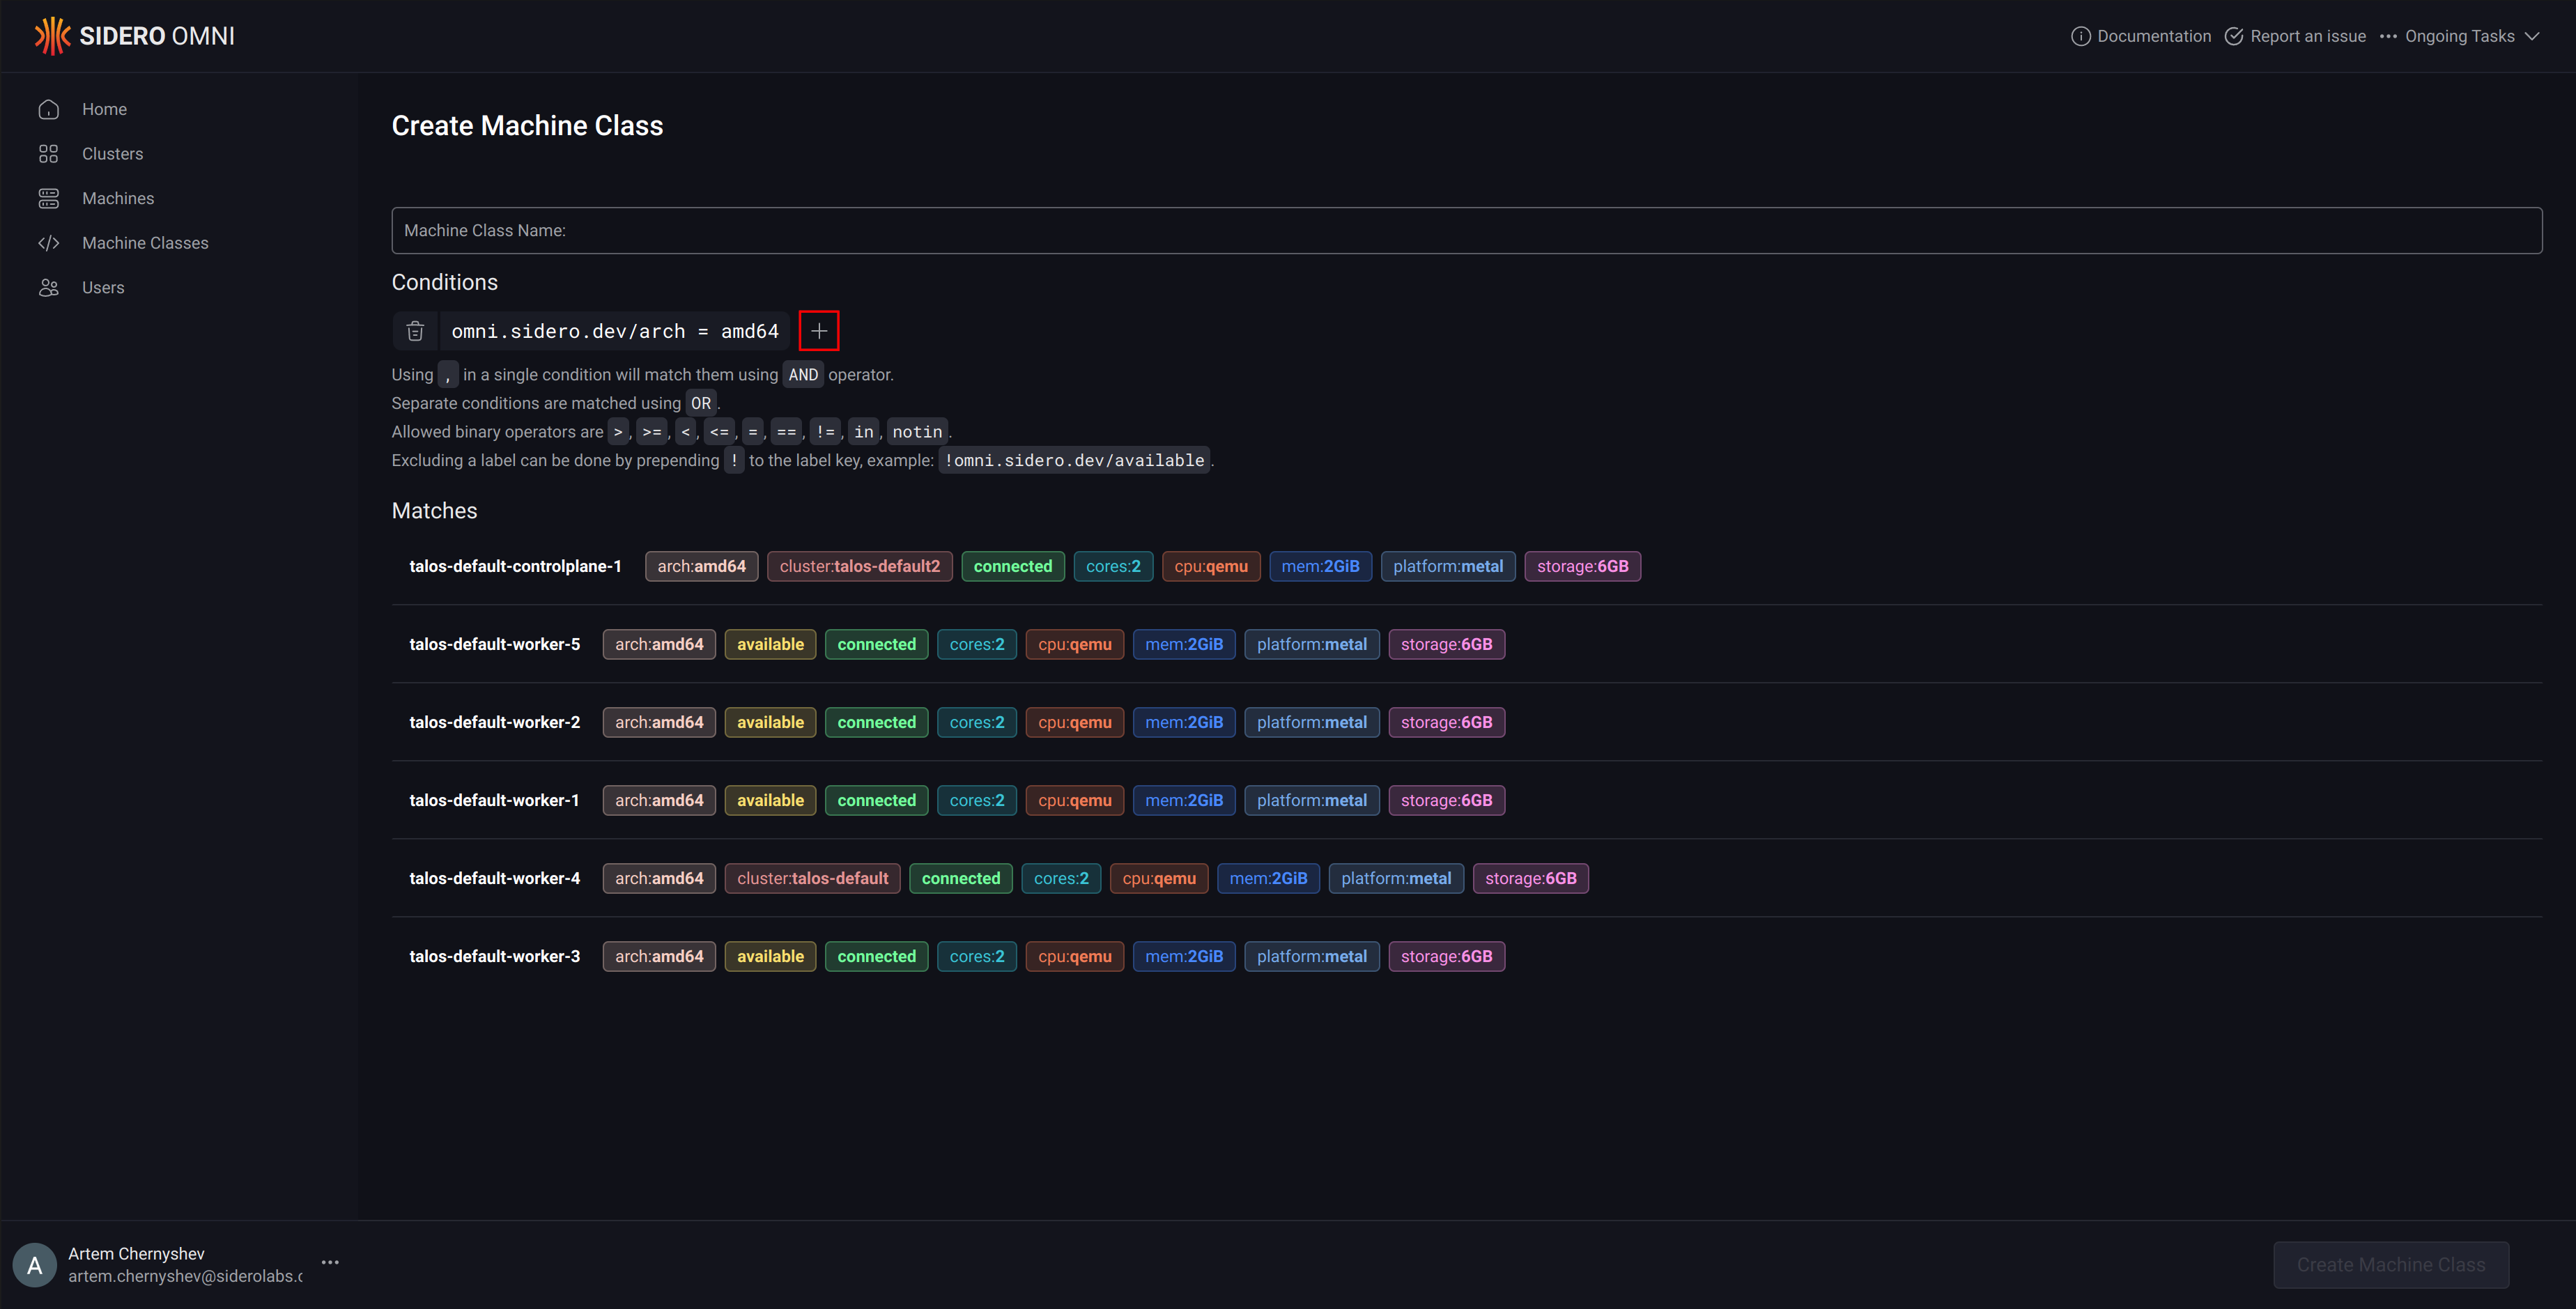This screenshot has width=2576, height=1309.
Task: Click the Users people icon
Action: click(48, 288)
